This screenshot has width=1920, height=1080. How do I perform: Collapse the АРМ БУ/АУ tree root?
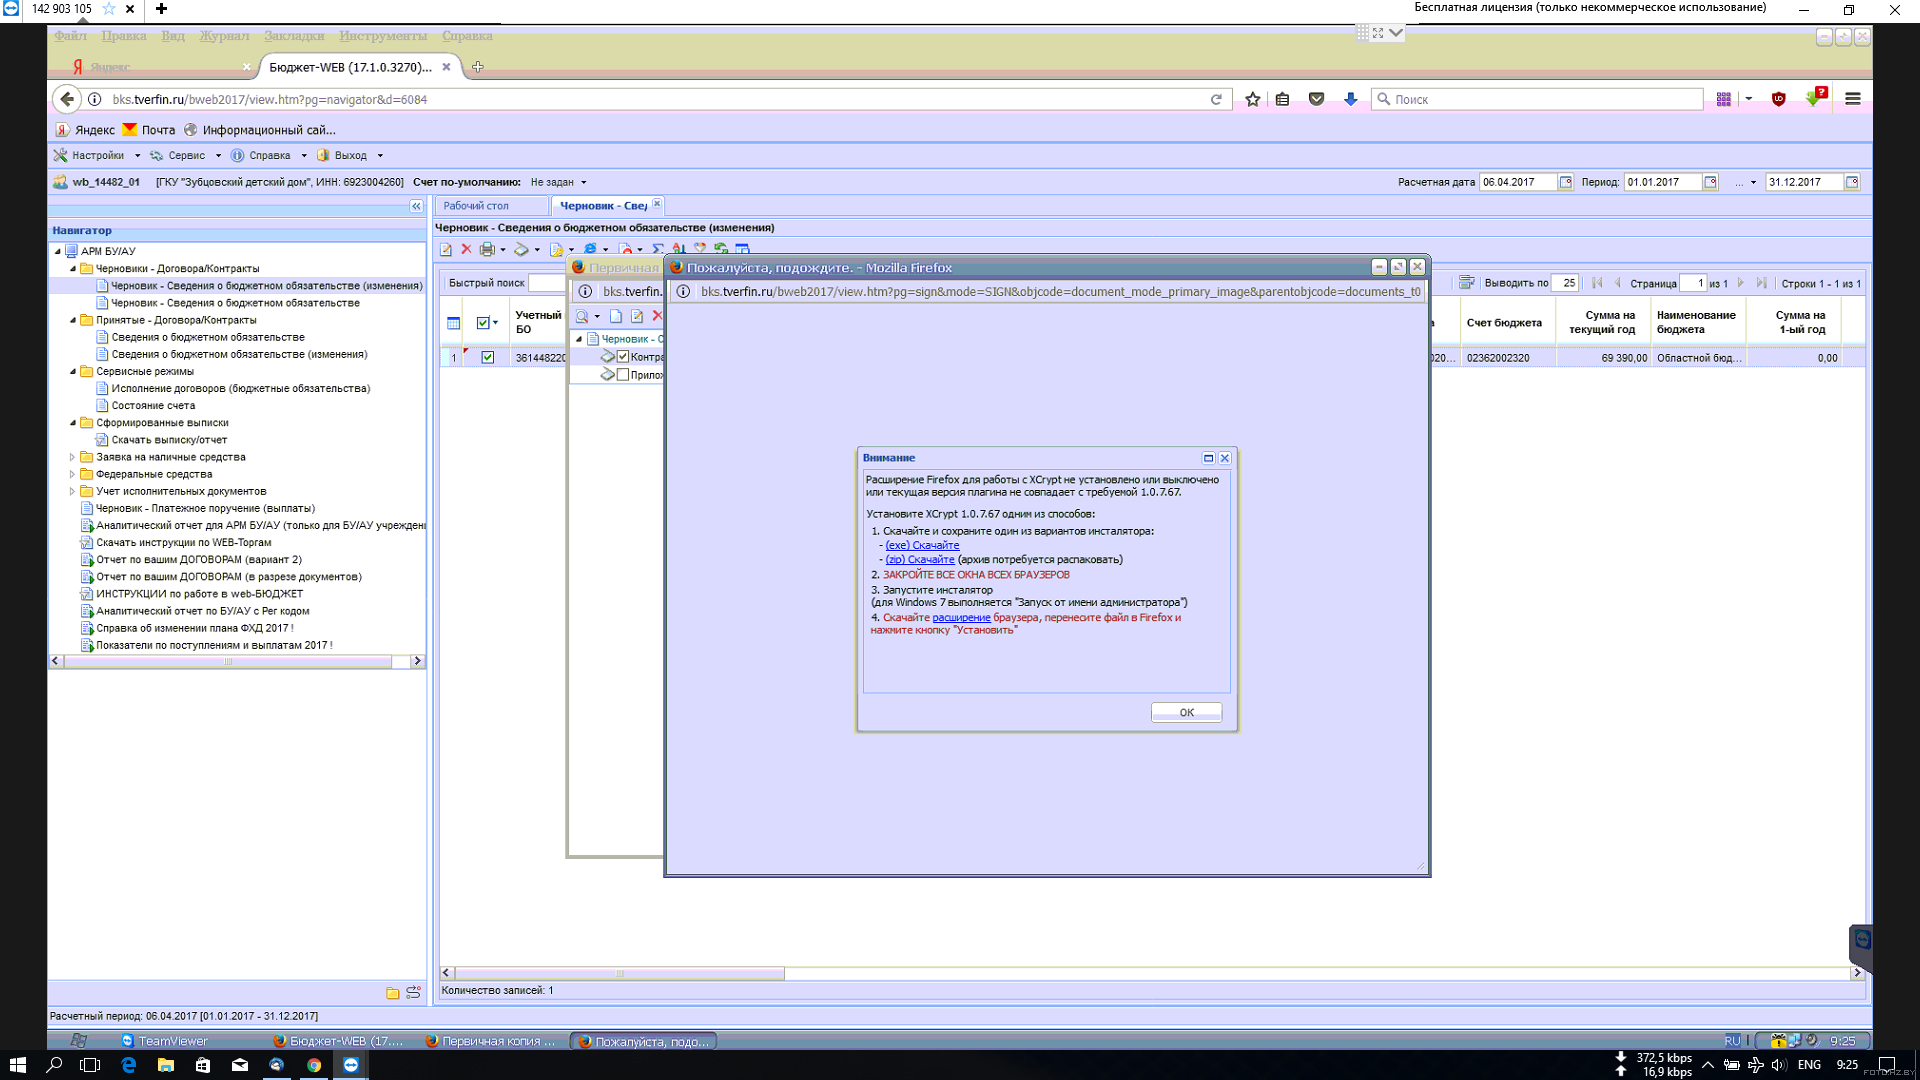[x=57, y=251]
